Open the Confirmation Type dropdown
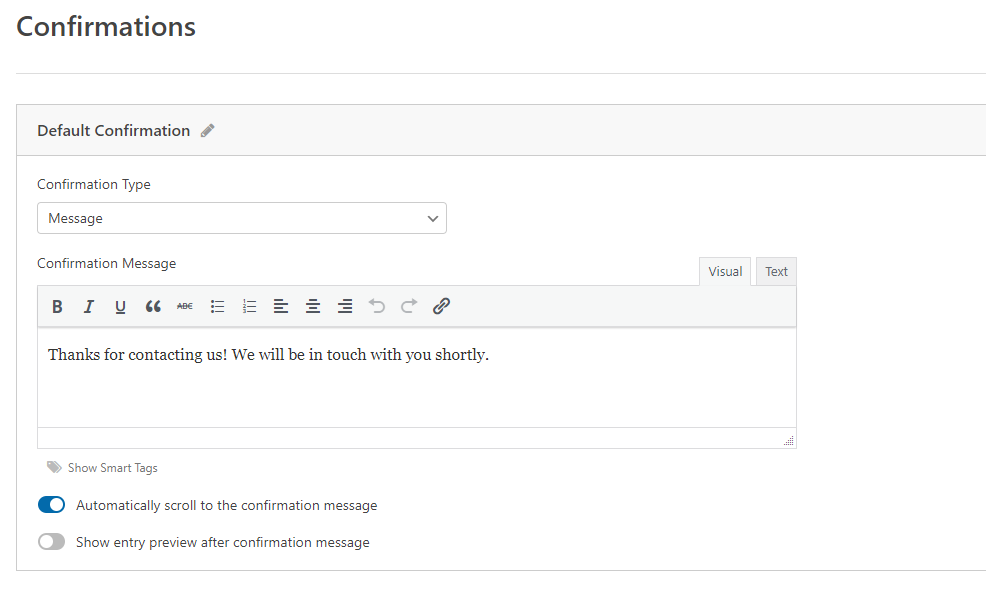Viewport: 986px width, 609px height. click(x=241, y=218)
